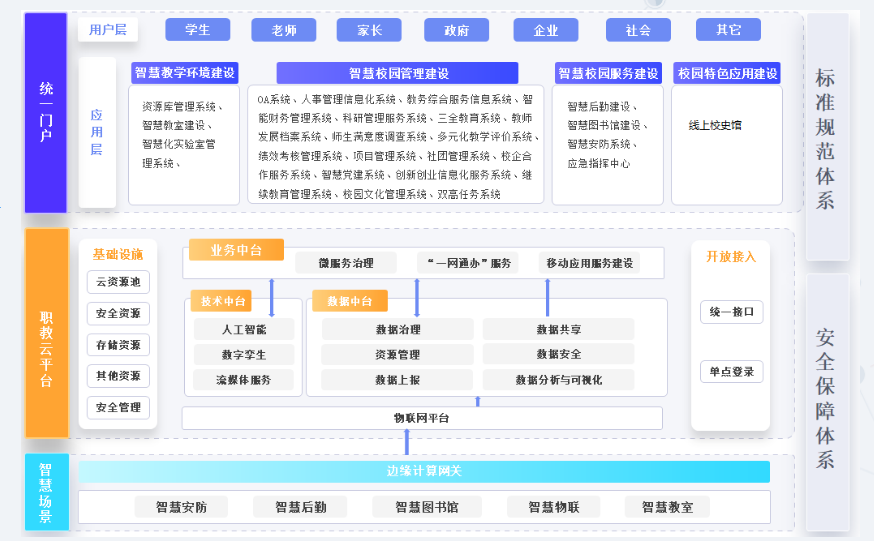Click the 安全管理 box under 基础设施
The image size is (874, 541).
[x=118, y=407]
